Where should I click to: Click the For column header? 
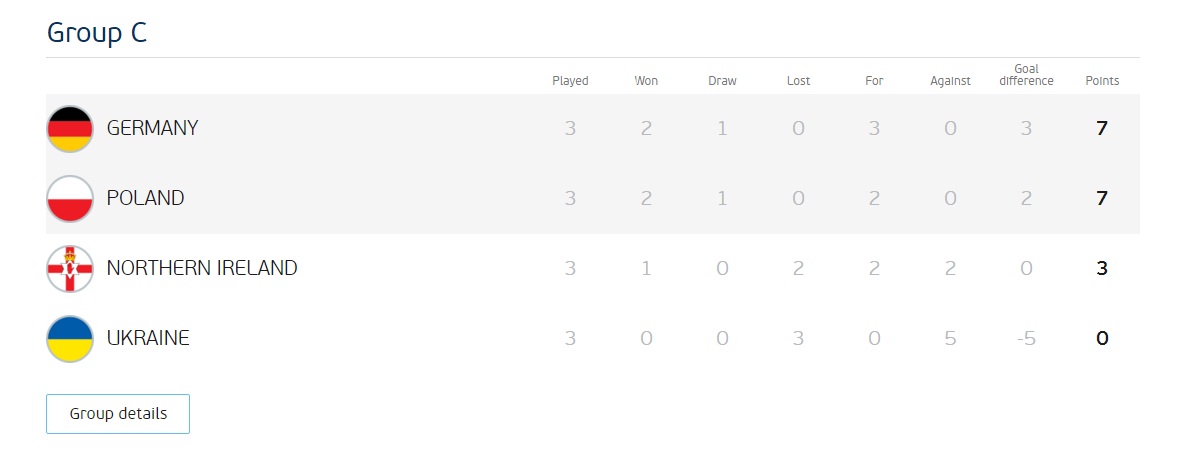[874, 81]
